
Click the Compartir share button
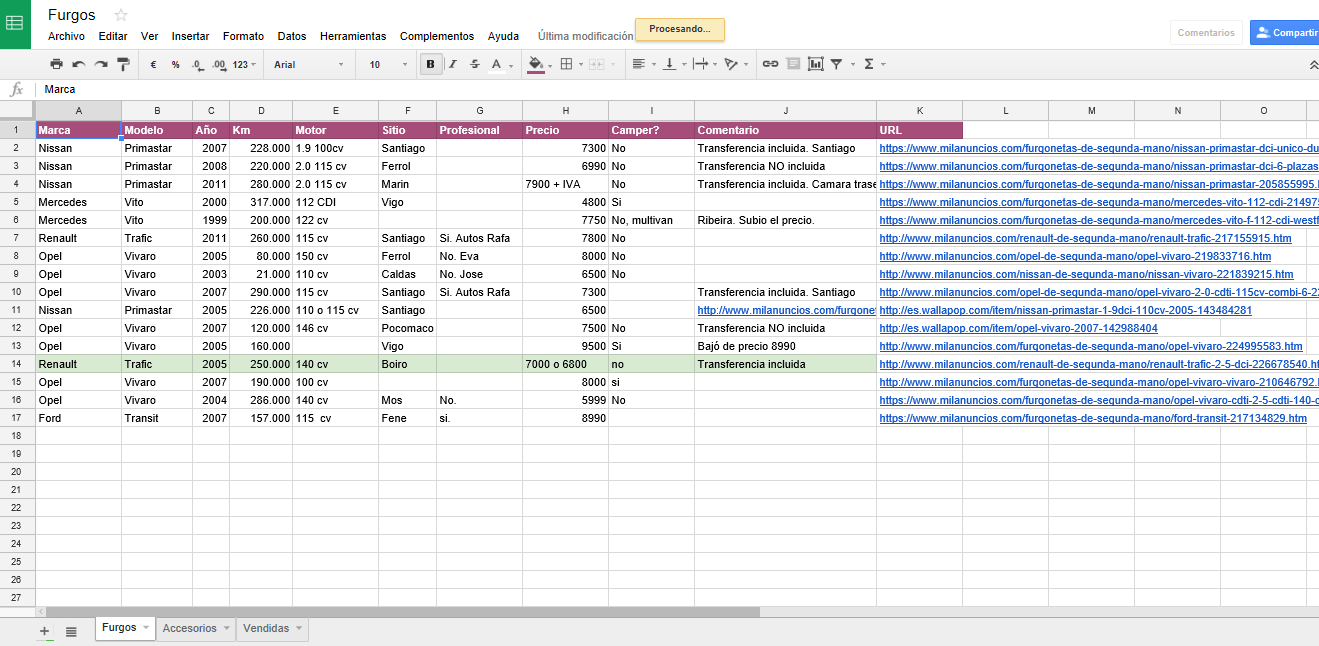1285,33
